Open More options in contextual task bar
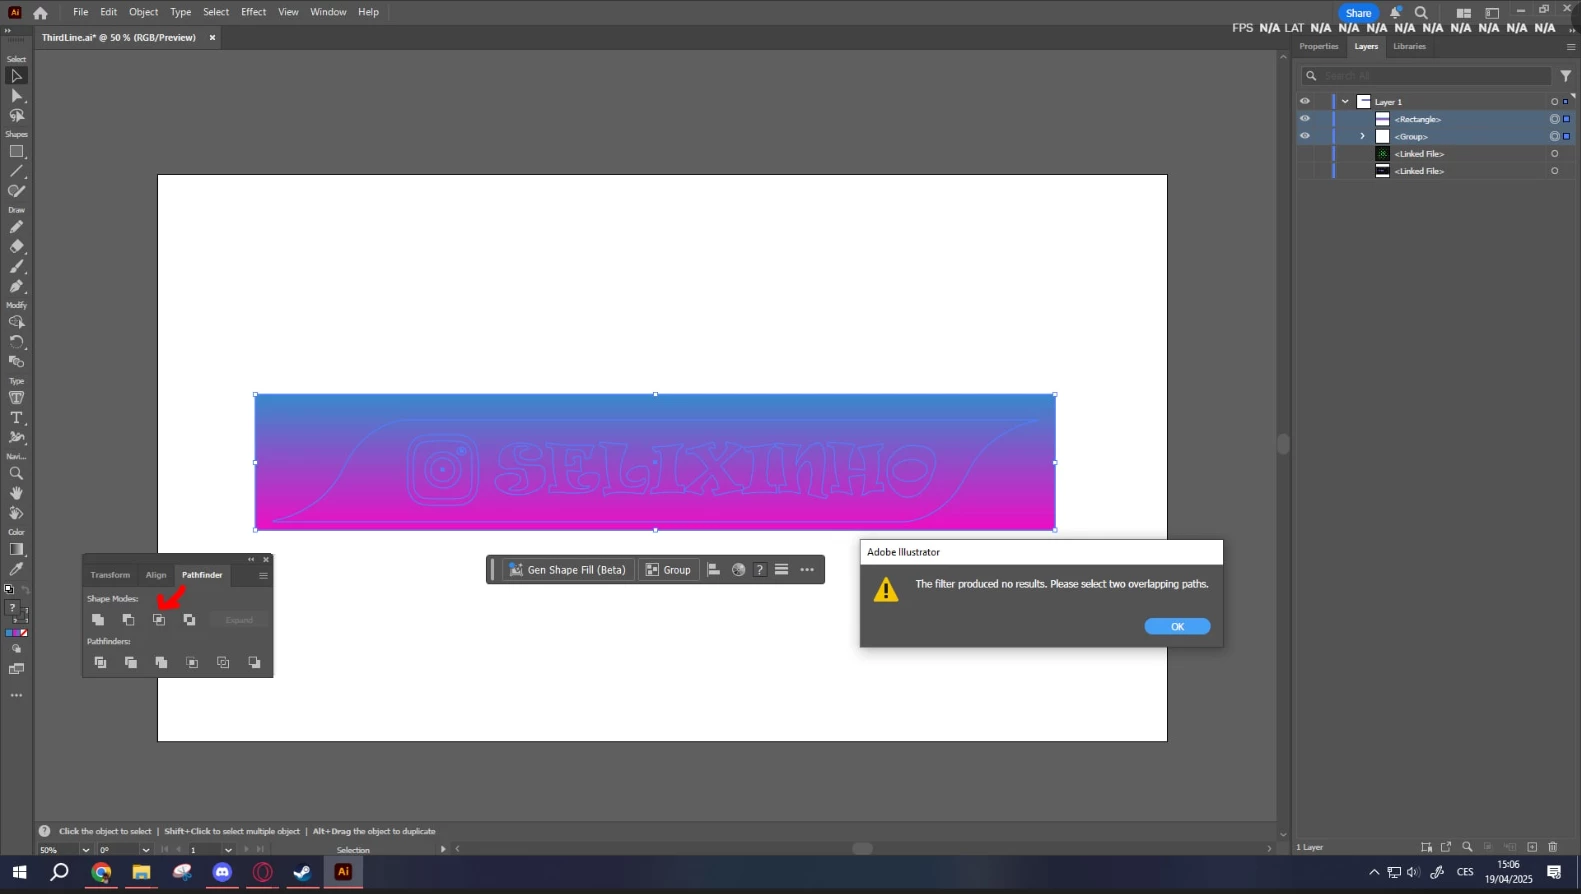The height and width of the screenshot is (894, 1581). (807, 570)
